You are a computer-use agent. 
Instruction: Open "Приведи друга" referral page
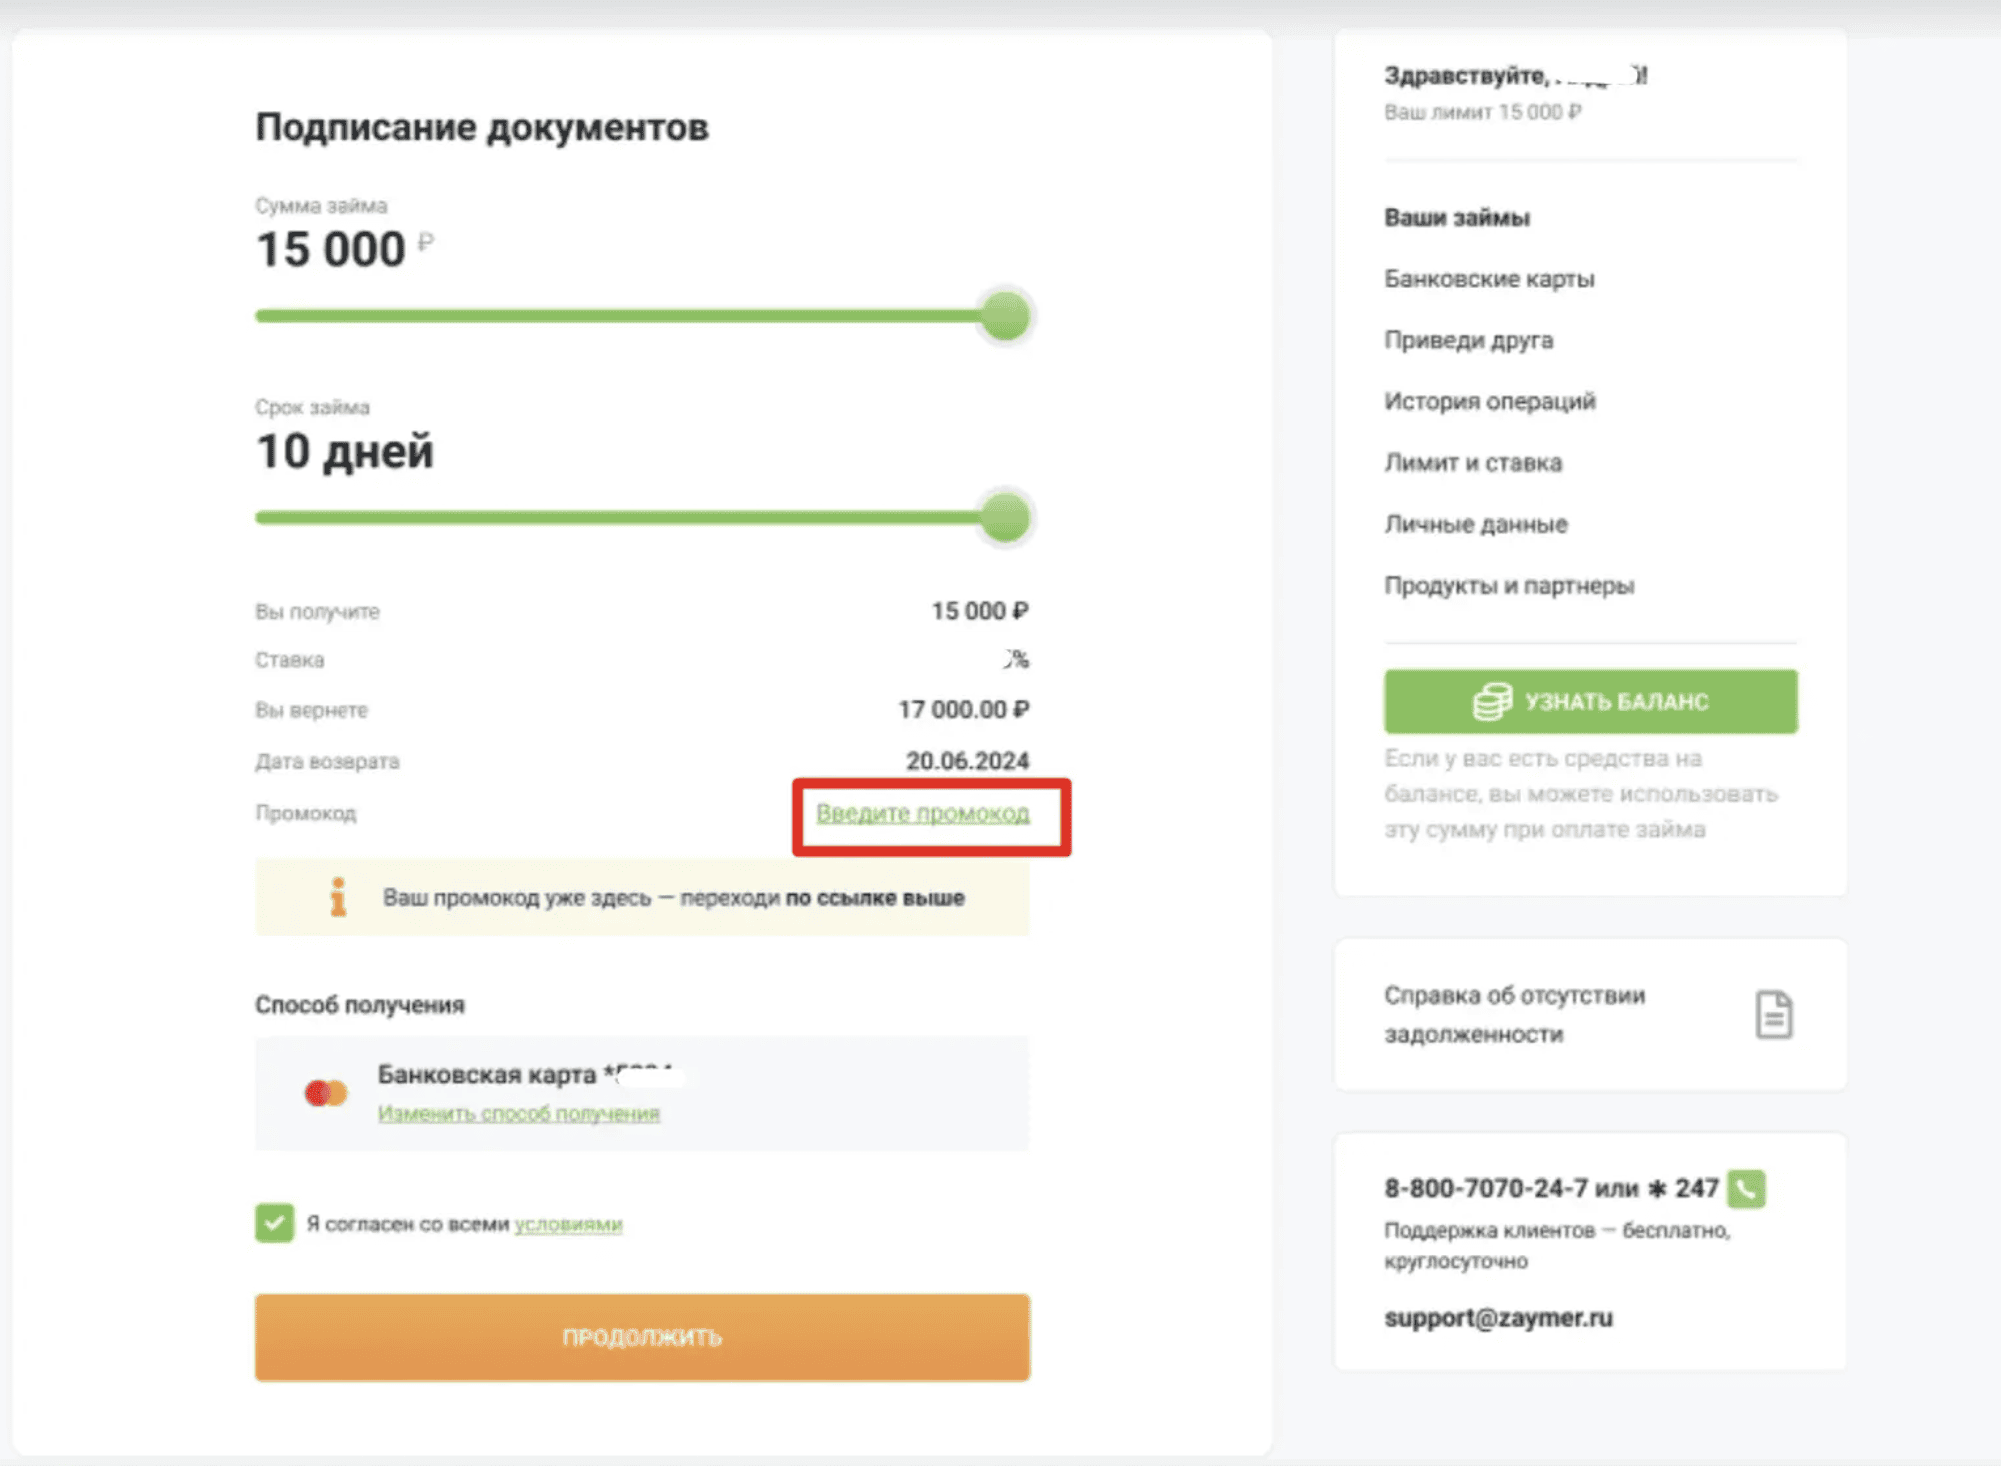click(1468, 340)
